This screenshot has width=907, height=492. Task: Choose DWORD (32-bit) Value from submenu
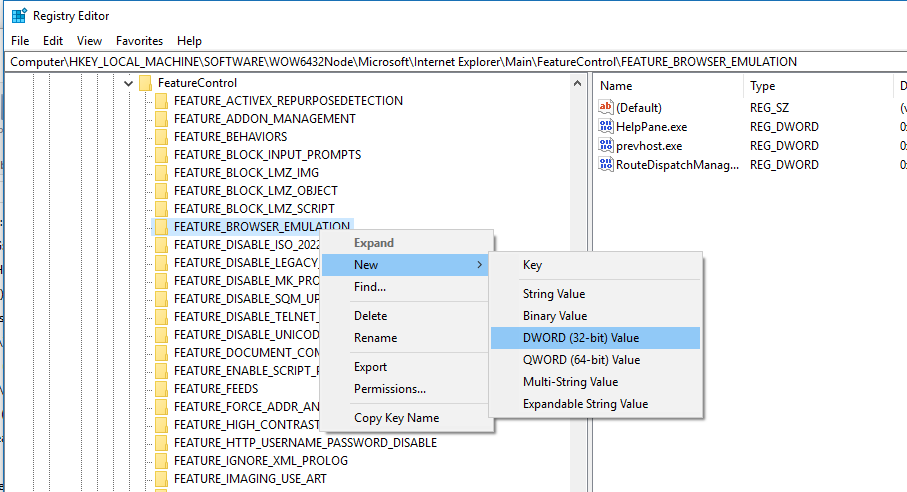(595, 338)
